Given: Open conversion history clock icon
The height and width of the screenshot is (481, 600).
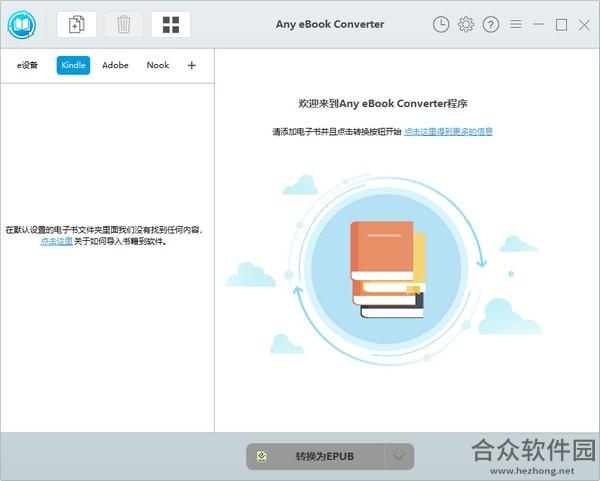Looking at the screenshot, I should coord(441,24).
